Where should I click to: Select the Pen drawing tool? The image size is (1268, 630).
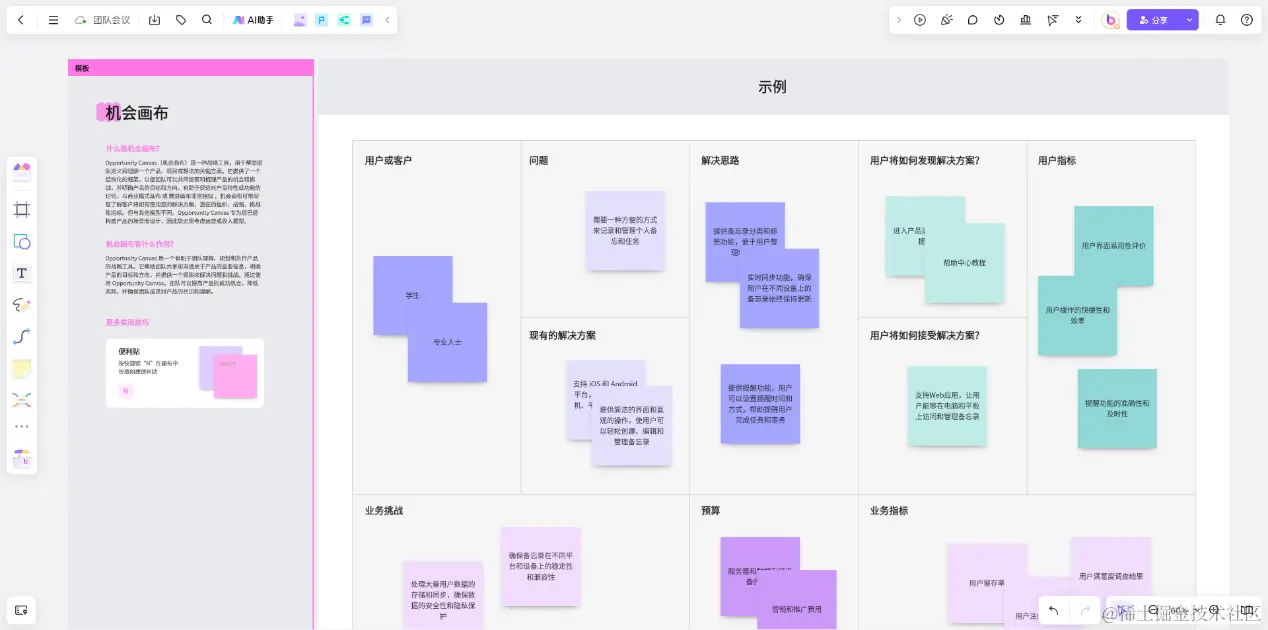tap(22, 305)
